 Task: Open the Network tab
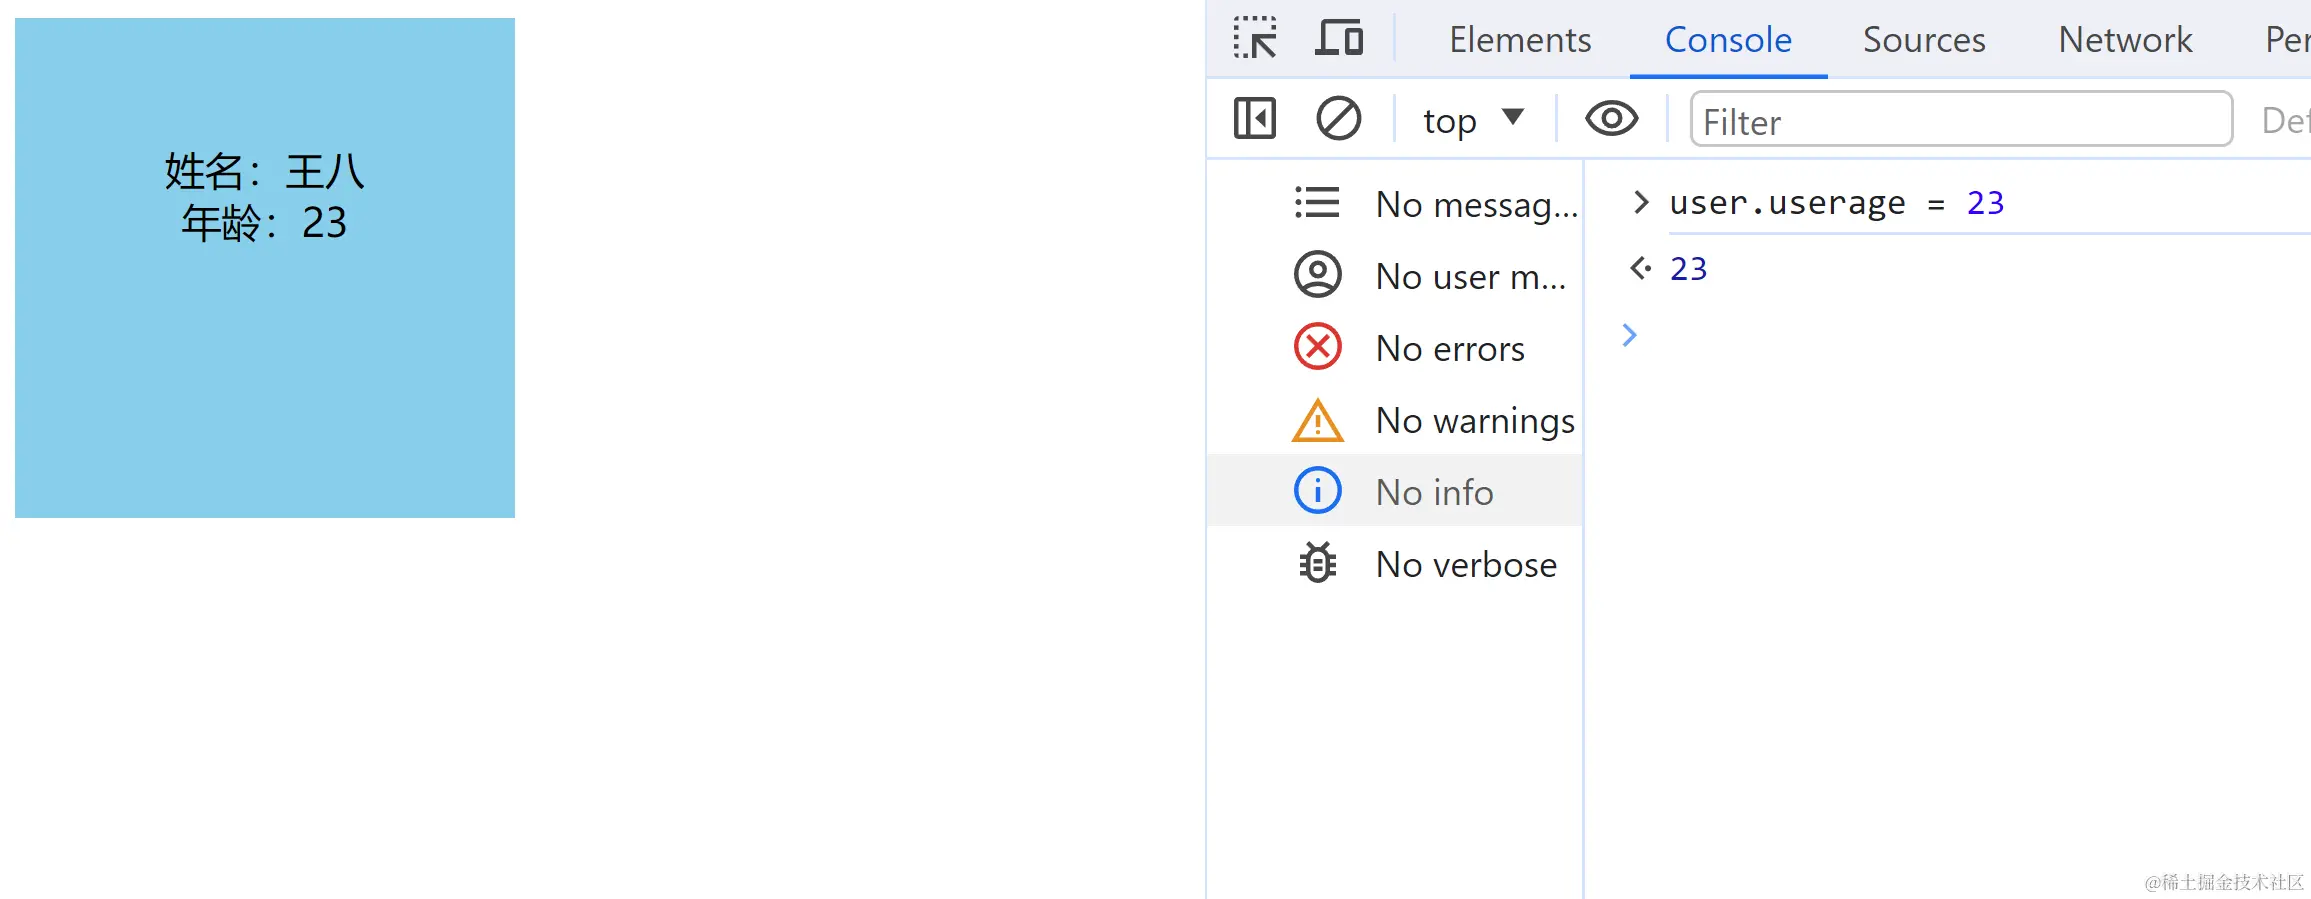[2125, 40]
